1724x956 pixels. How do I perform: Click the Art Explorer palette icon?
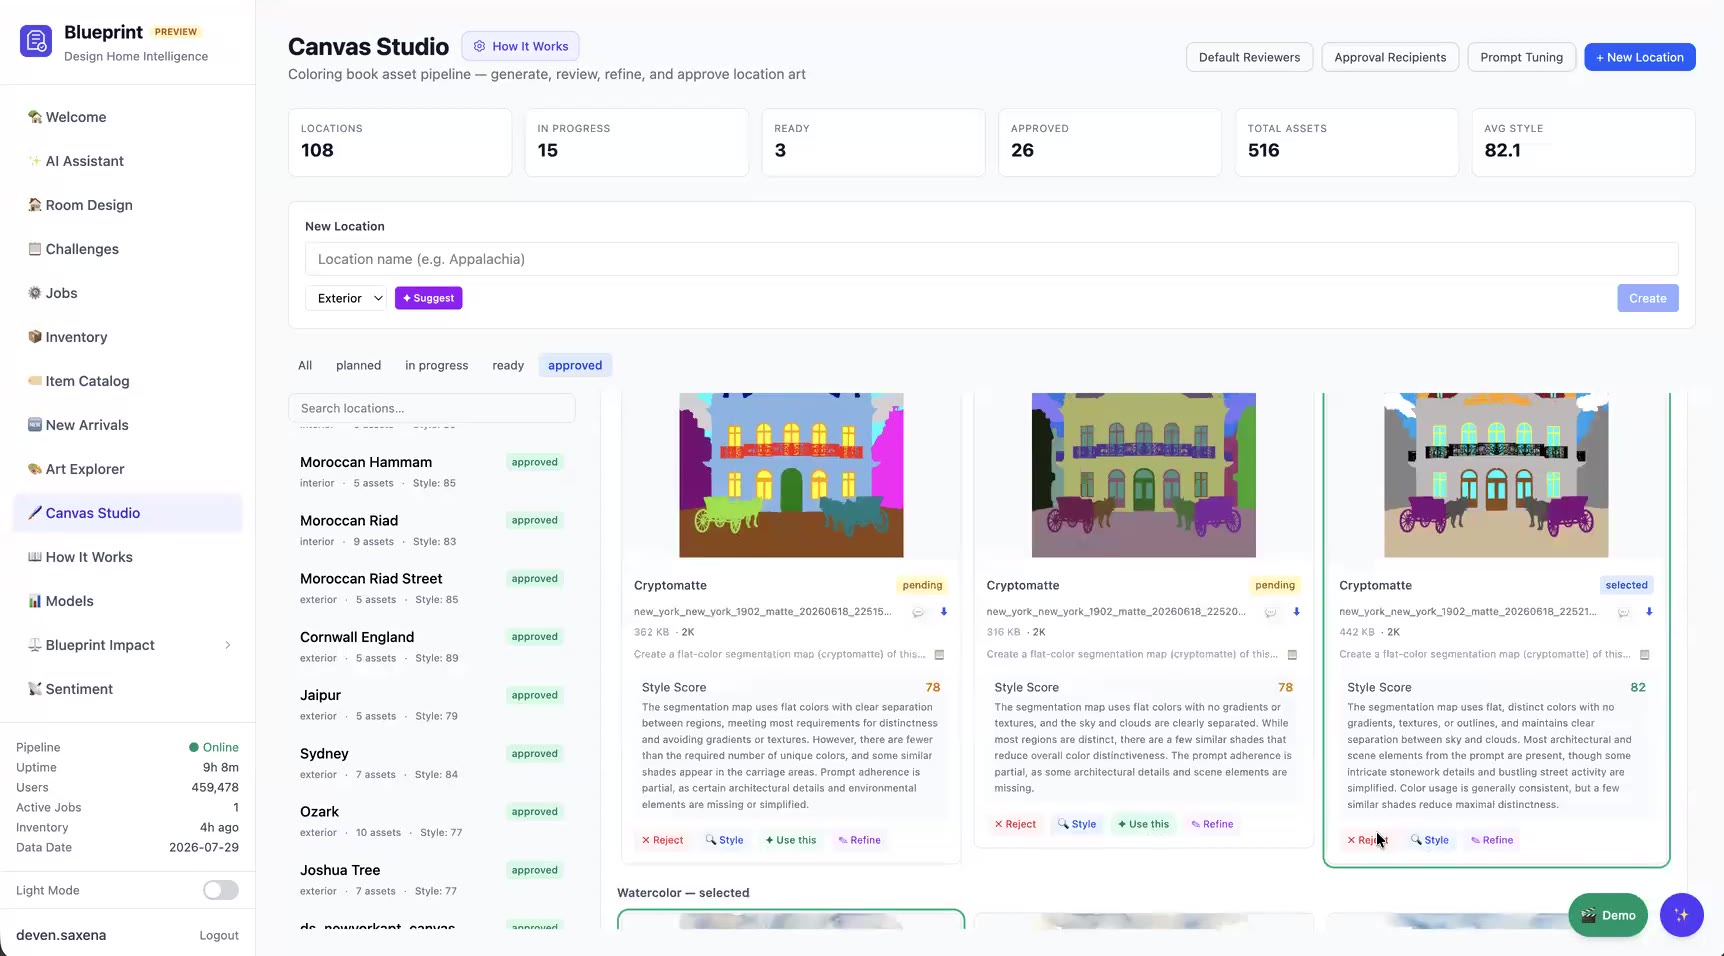[35, 469]
